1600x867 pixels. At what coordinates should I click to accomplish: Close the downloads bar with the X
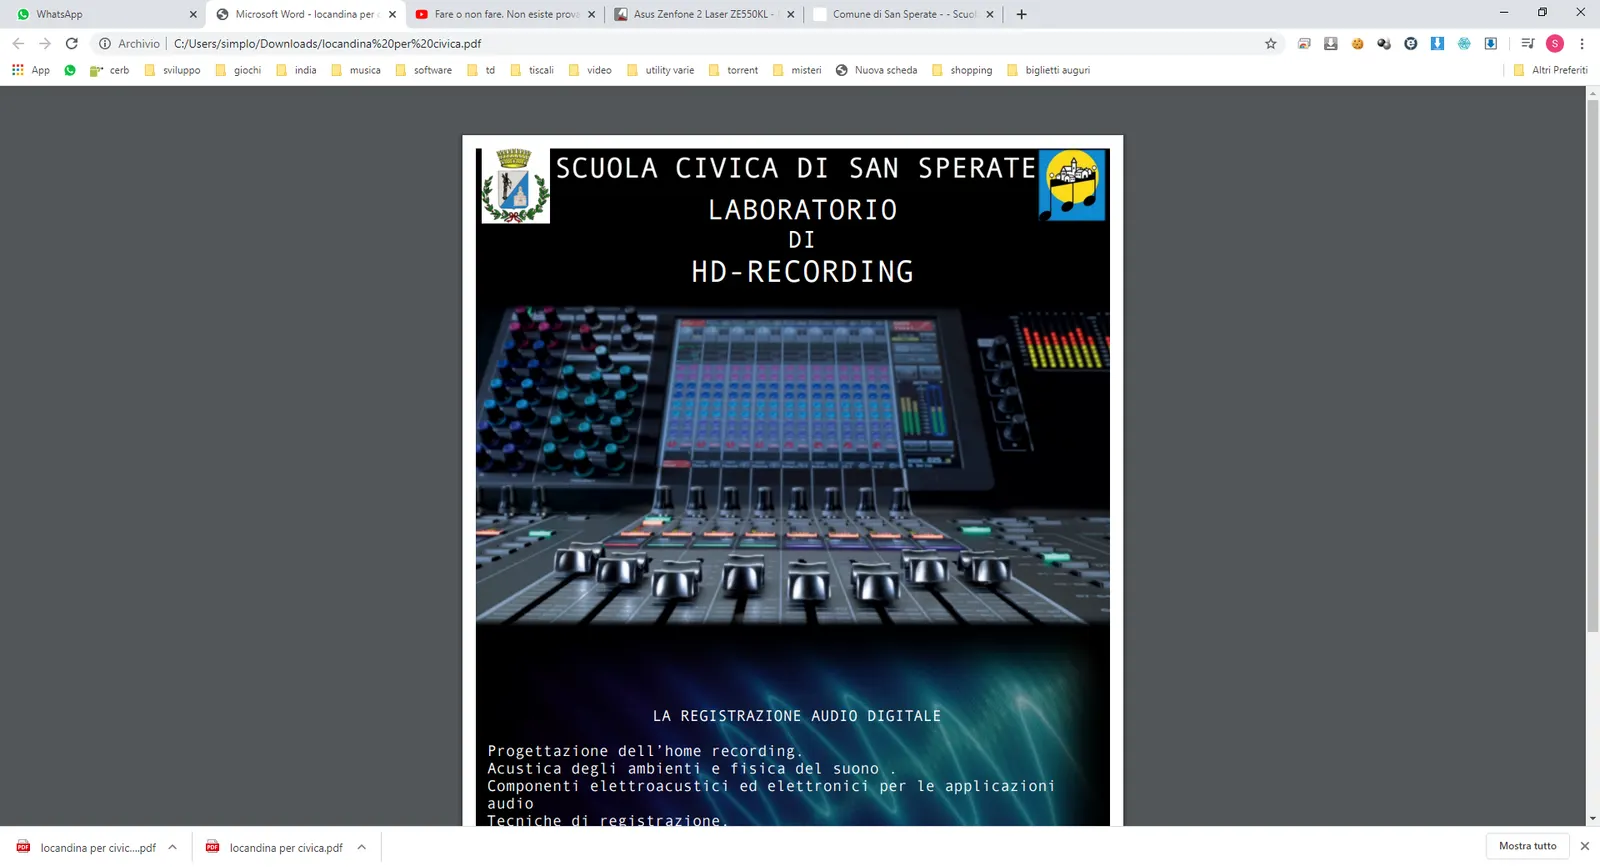(x=1584, y=846)
